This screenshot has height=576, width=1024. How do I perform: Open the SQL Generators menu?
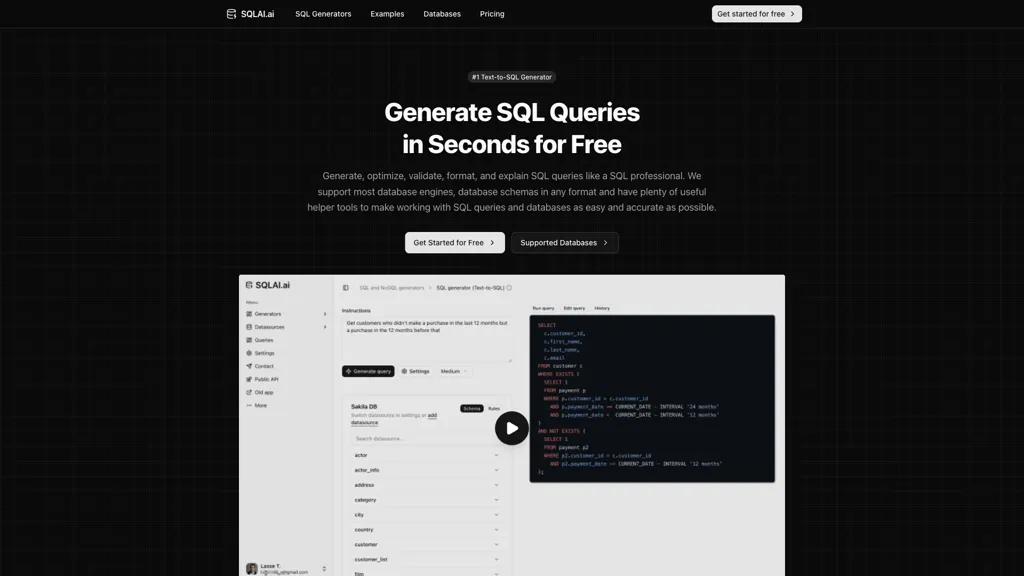click(x=323, y=14)
